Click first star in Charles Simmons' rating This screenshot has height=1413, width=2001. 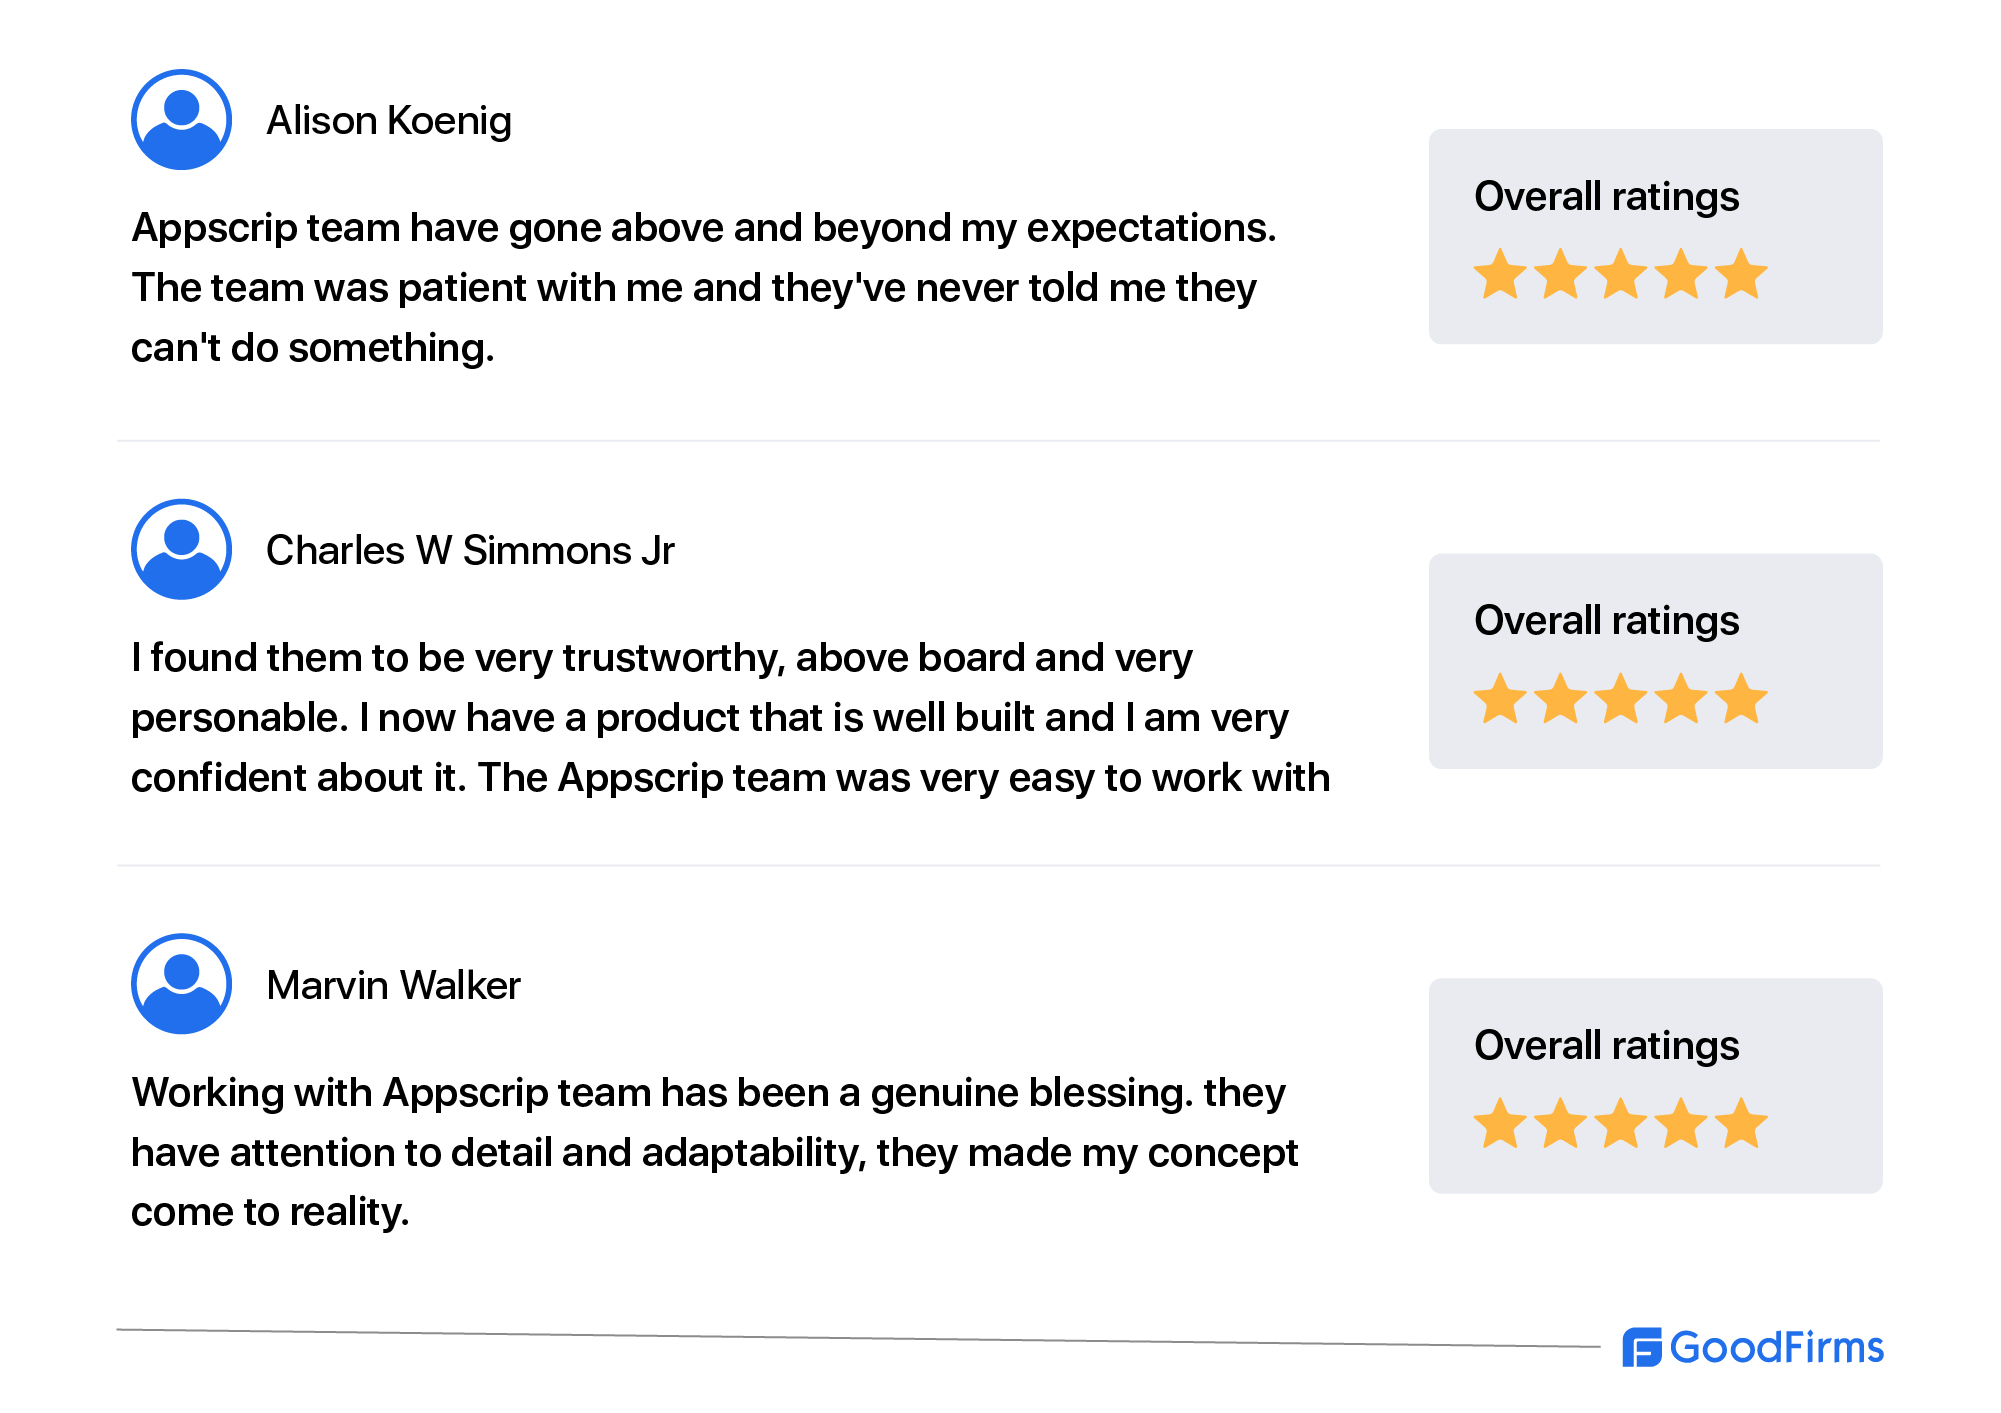[x=1500, y=698]
